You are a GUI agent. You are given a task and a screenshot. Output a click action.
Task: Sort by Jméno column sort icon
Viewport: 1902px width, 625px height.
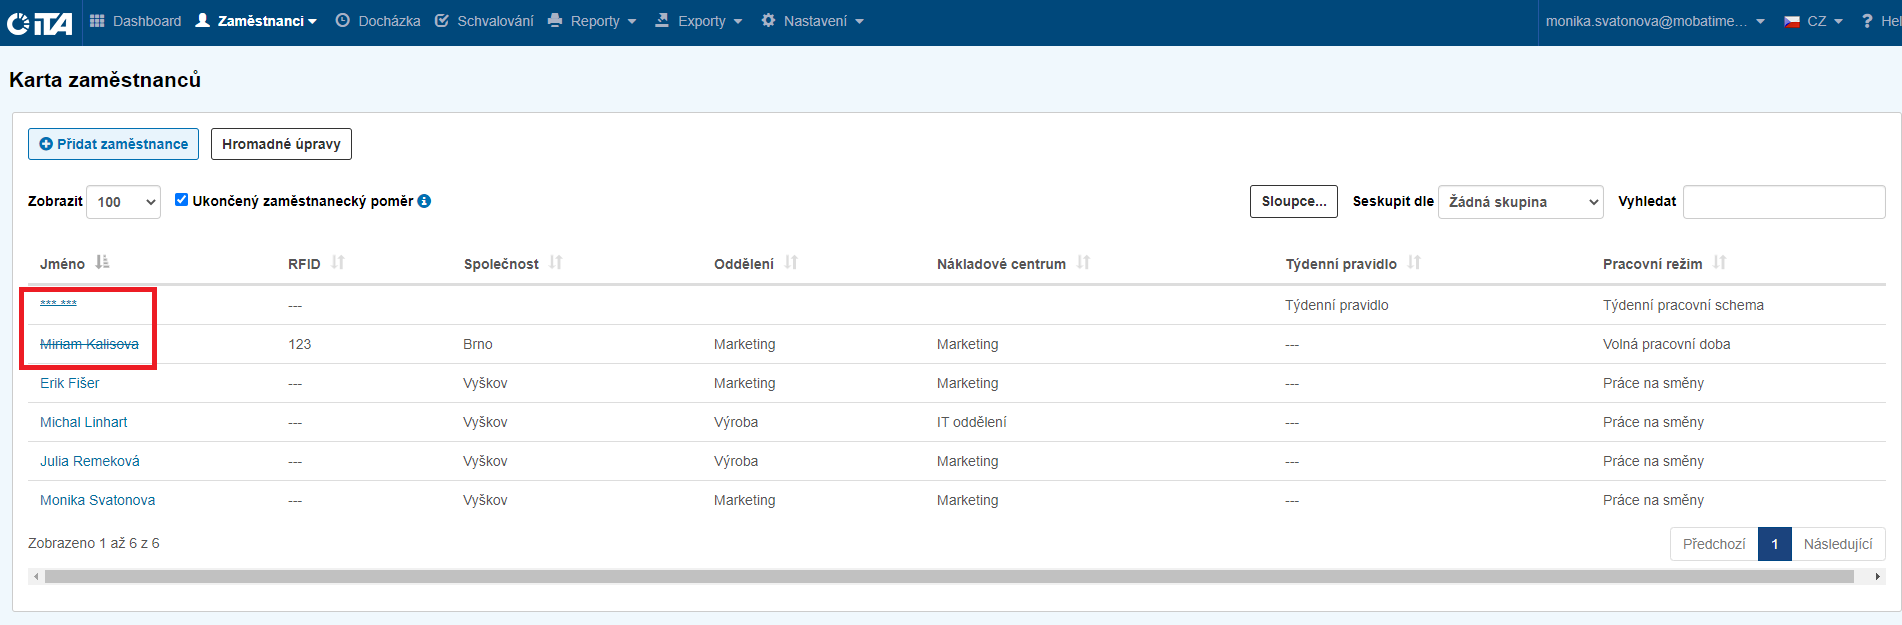[102, 263]
